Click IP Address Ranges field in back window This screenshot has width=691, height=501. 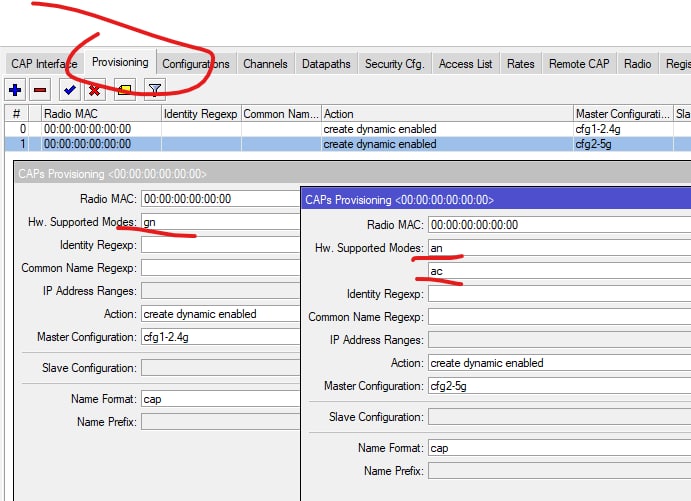[x=220, y=291]
